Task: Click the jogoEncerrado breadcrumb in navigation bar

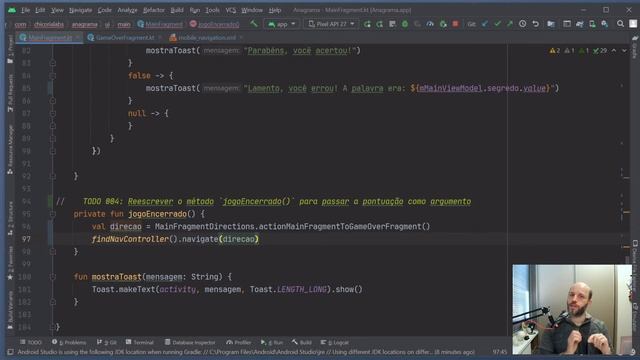Action: point(215,24)
